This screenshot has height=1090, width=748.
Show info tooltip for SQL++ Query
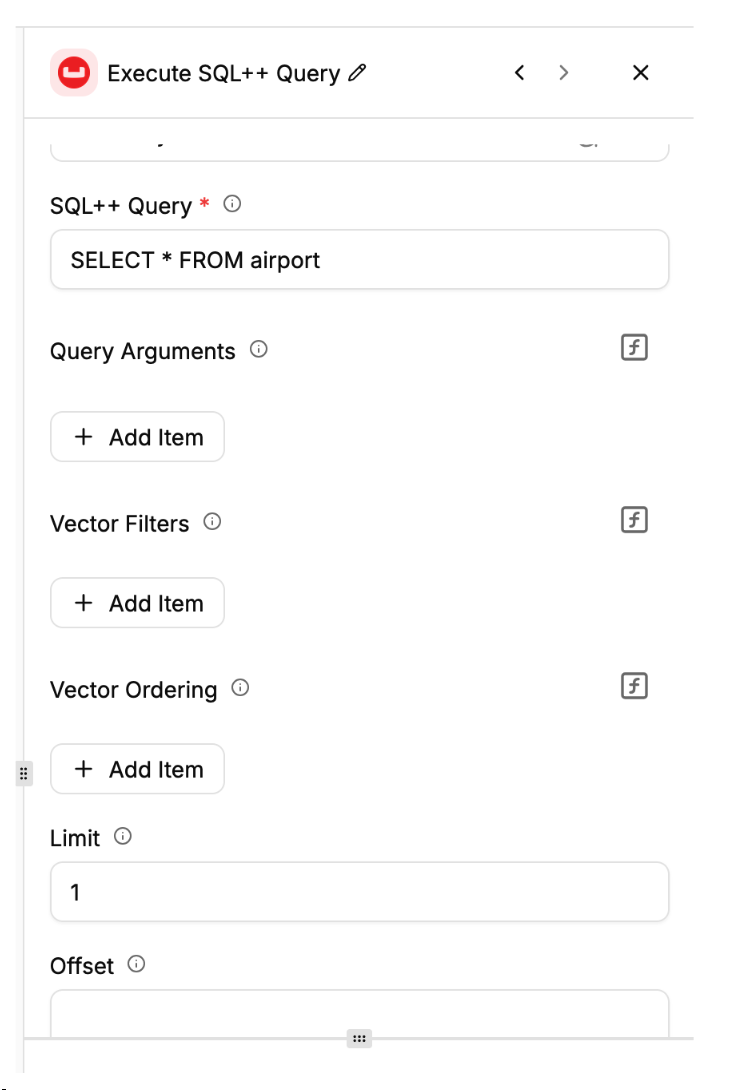(232, 204)
